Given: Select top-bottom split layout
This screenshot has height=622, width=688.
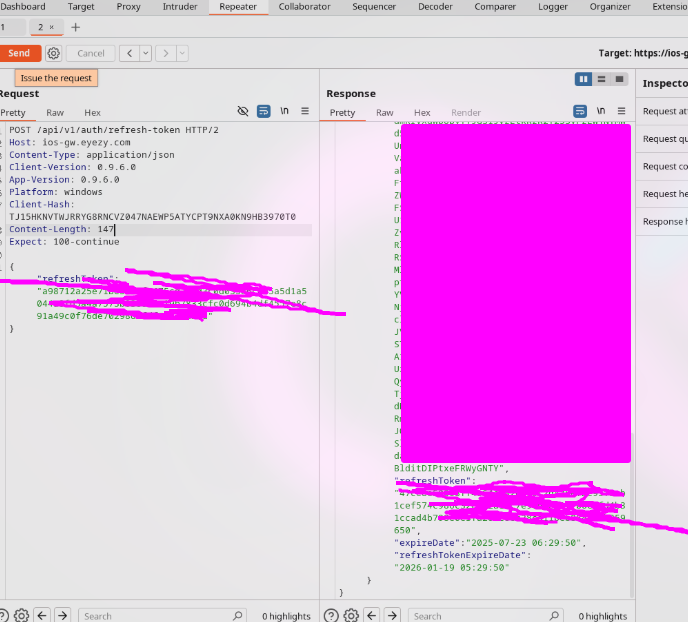Looking at the screenshot, I should point(602,79).
